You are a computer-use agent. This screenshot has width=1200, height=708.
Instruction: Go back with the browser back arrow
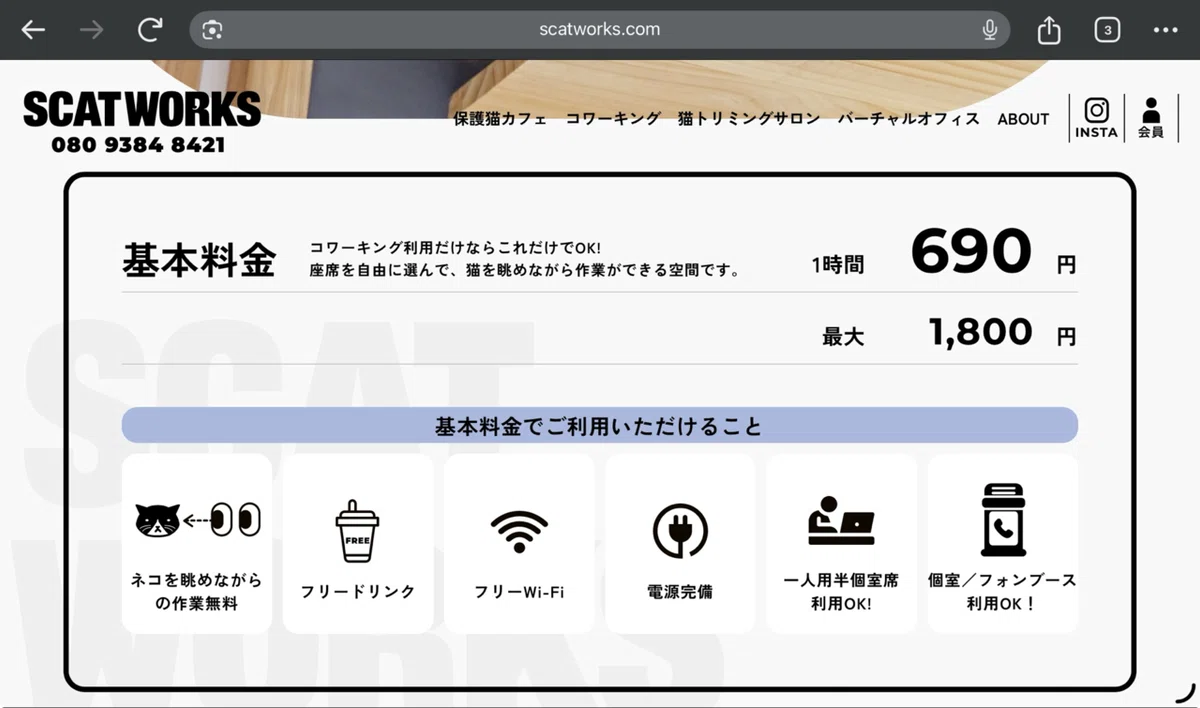[x=33, y=30]
